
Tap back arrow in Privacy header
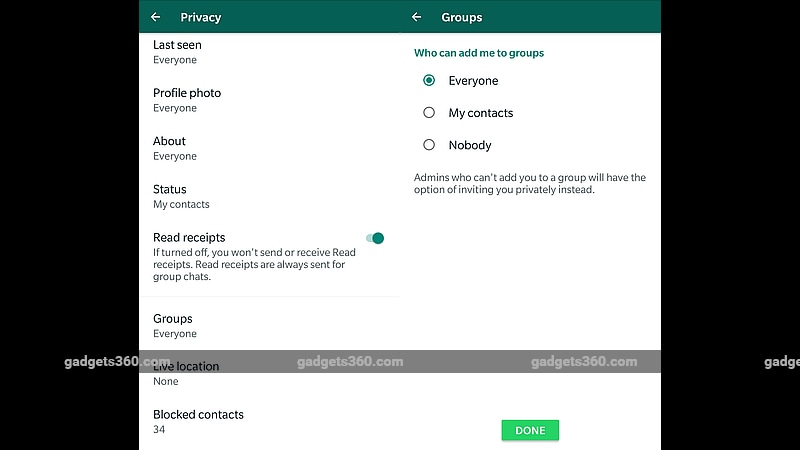tap(155, 17)
